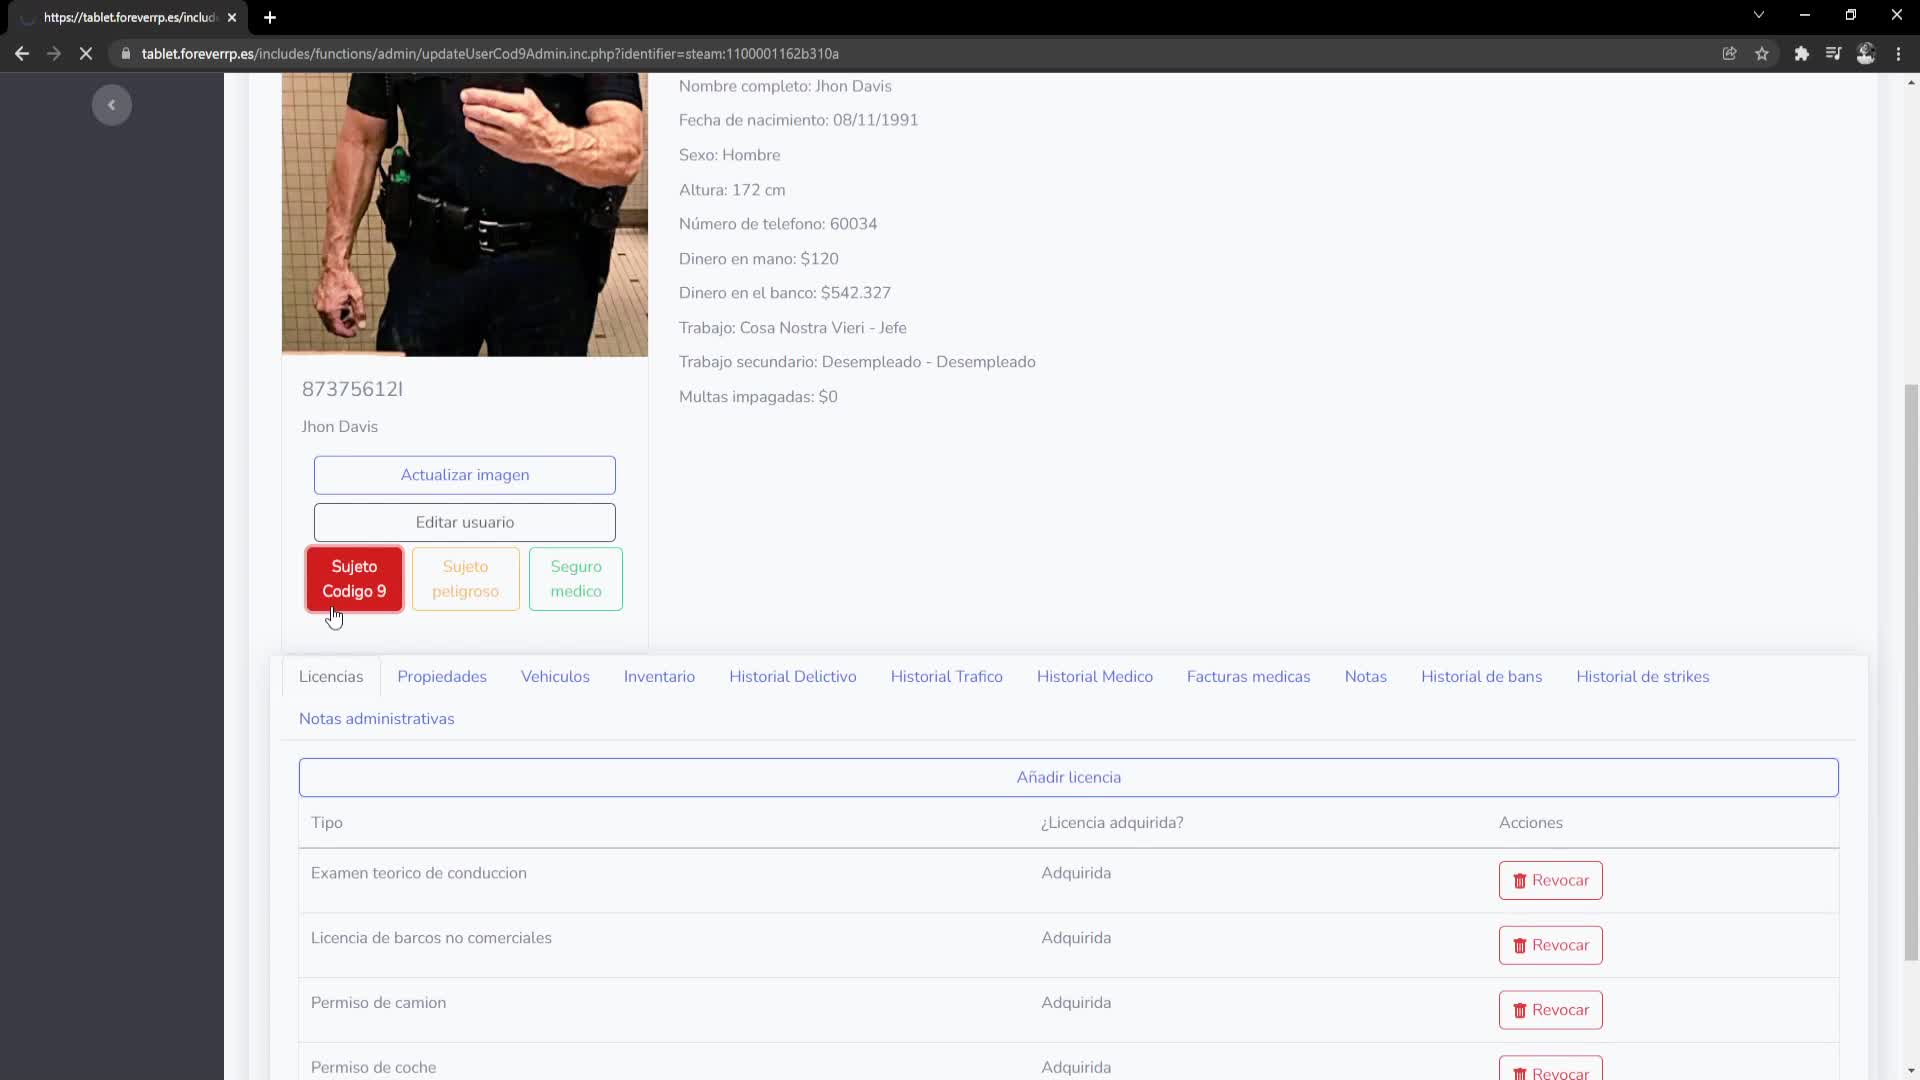The width and height of the screenshot is (1920, 1080).
Task: Click the trash icon on Permiso de camion Revocar
Action: [x=1521, y=1010]
